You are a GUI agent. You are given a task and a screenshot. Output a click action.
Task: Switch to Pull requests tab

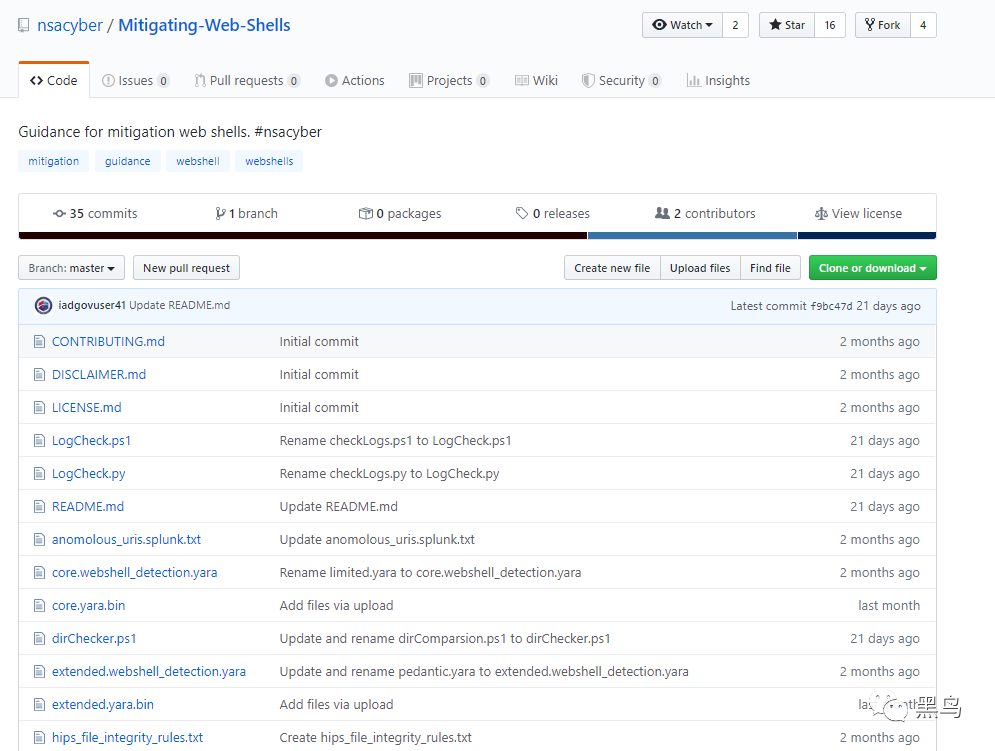[x=246, y=81]
